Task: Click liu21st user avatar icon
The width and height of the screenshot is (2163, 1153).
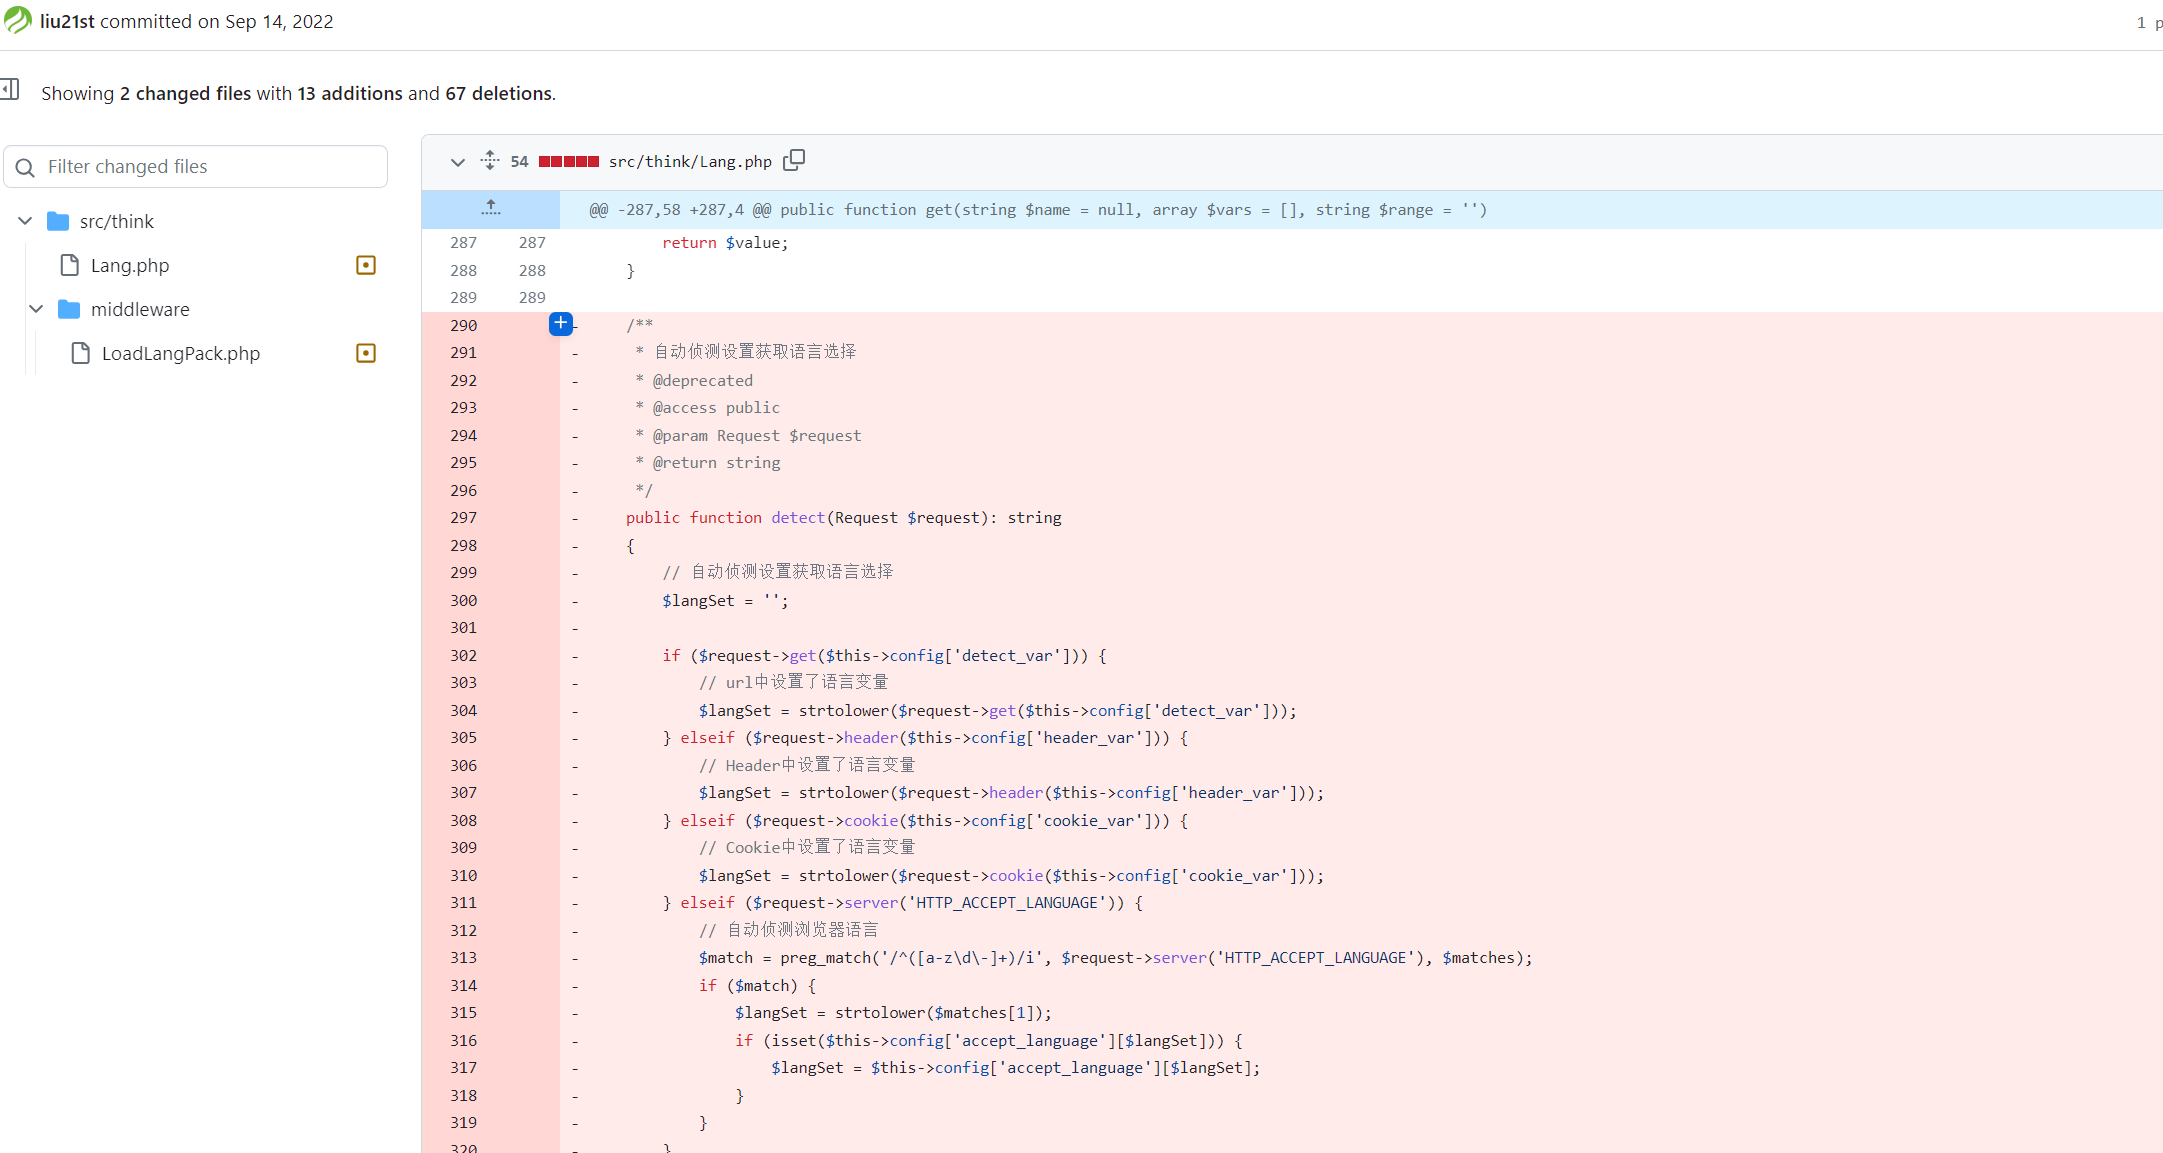Action: (x=17, y=20)
